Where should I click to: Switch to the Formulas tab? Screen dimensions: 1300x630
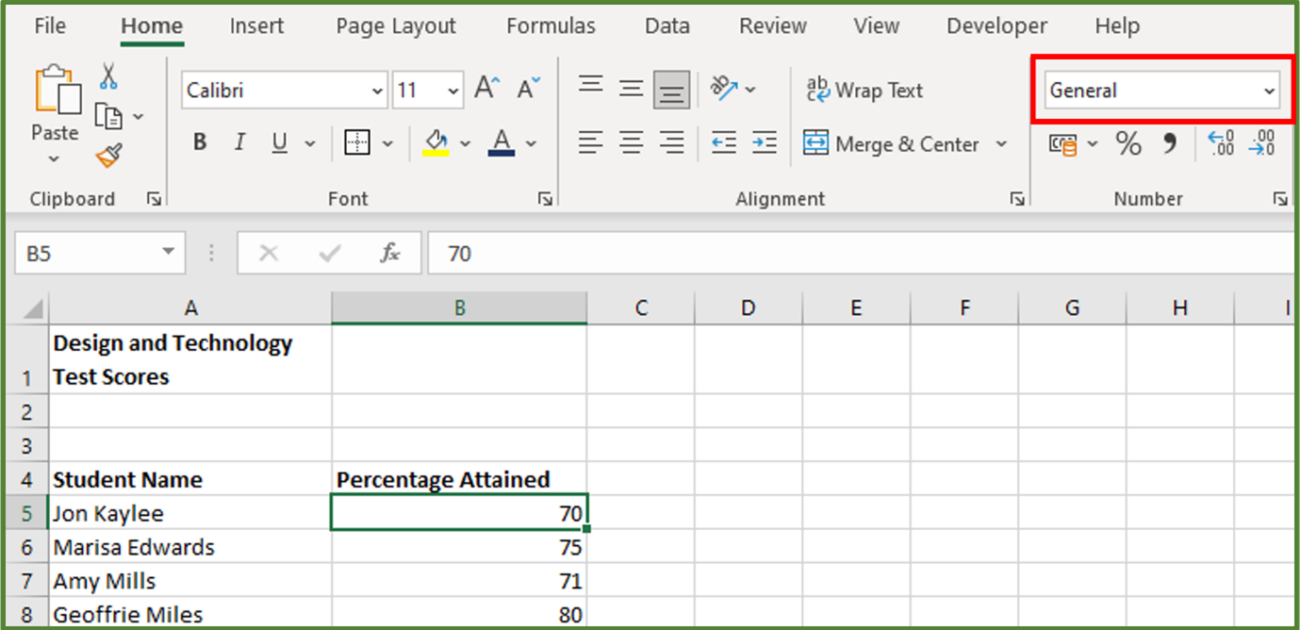[x=550, y=26]
